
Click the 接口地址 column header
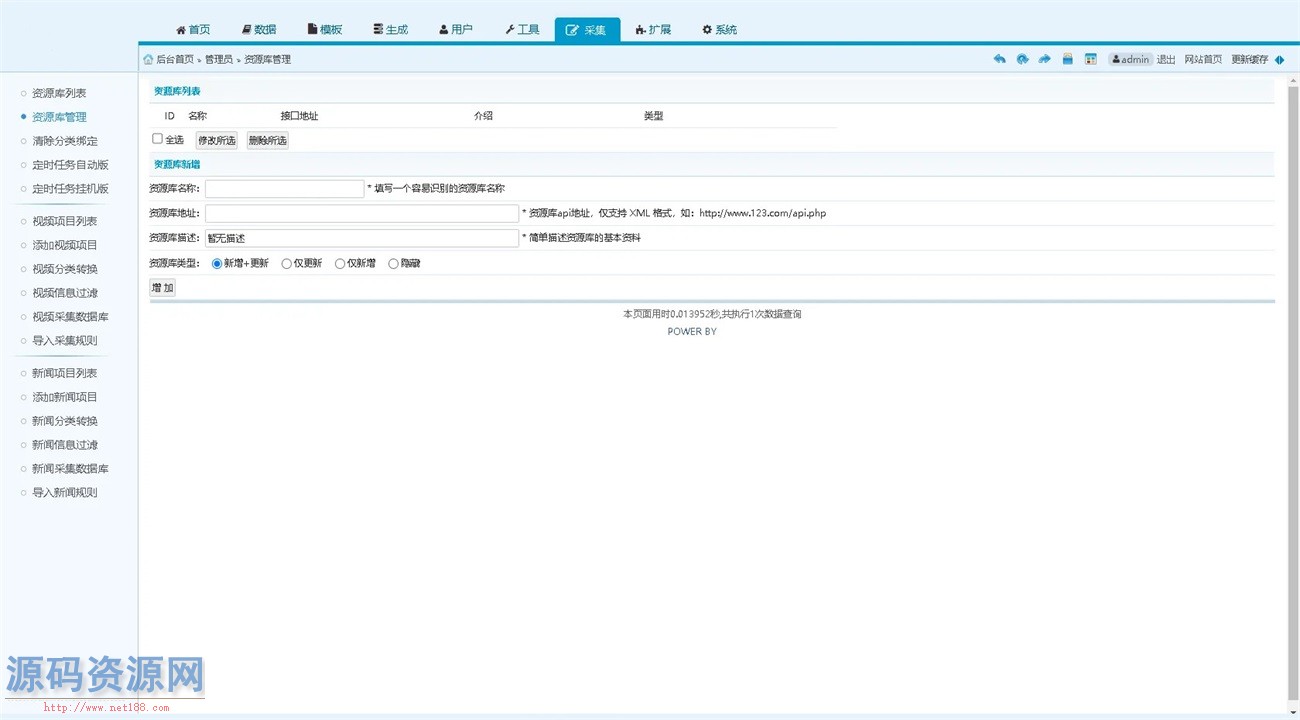coord(299,116)
